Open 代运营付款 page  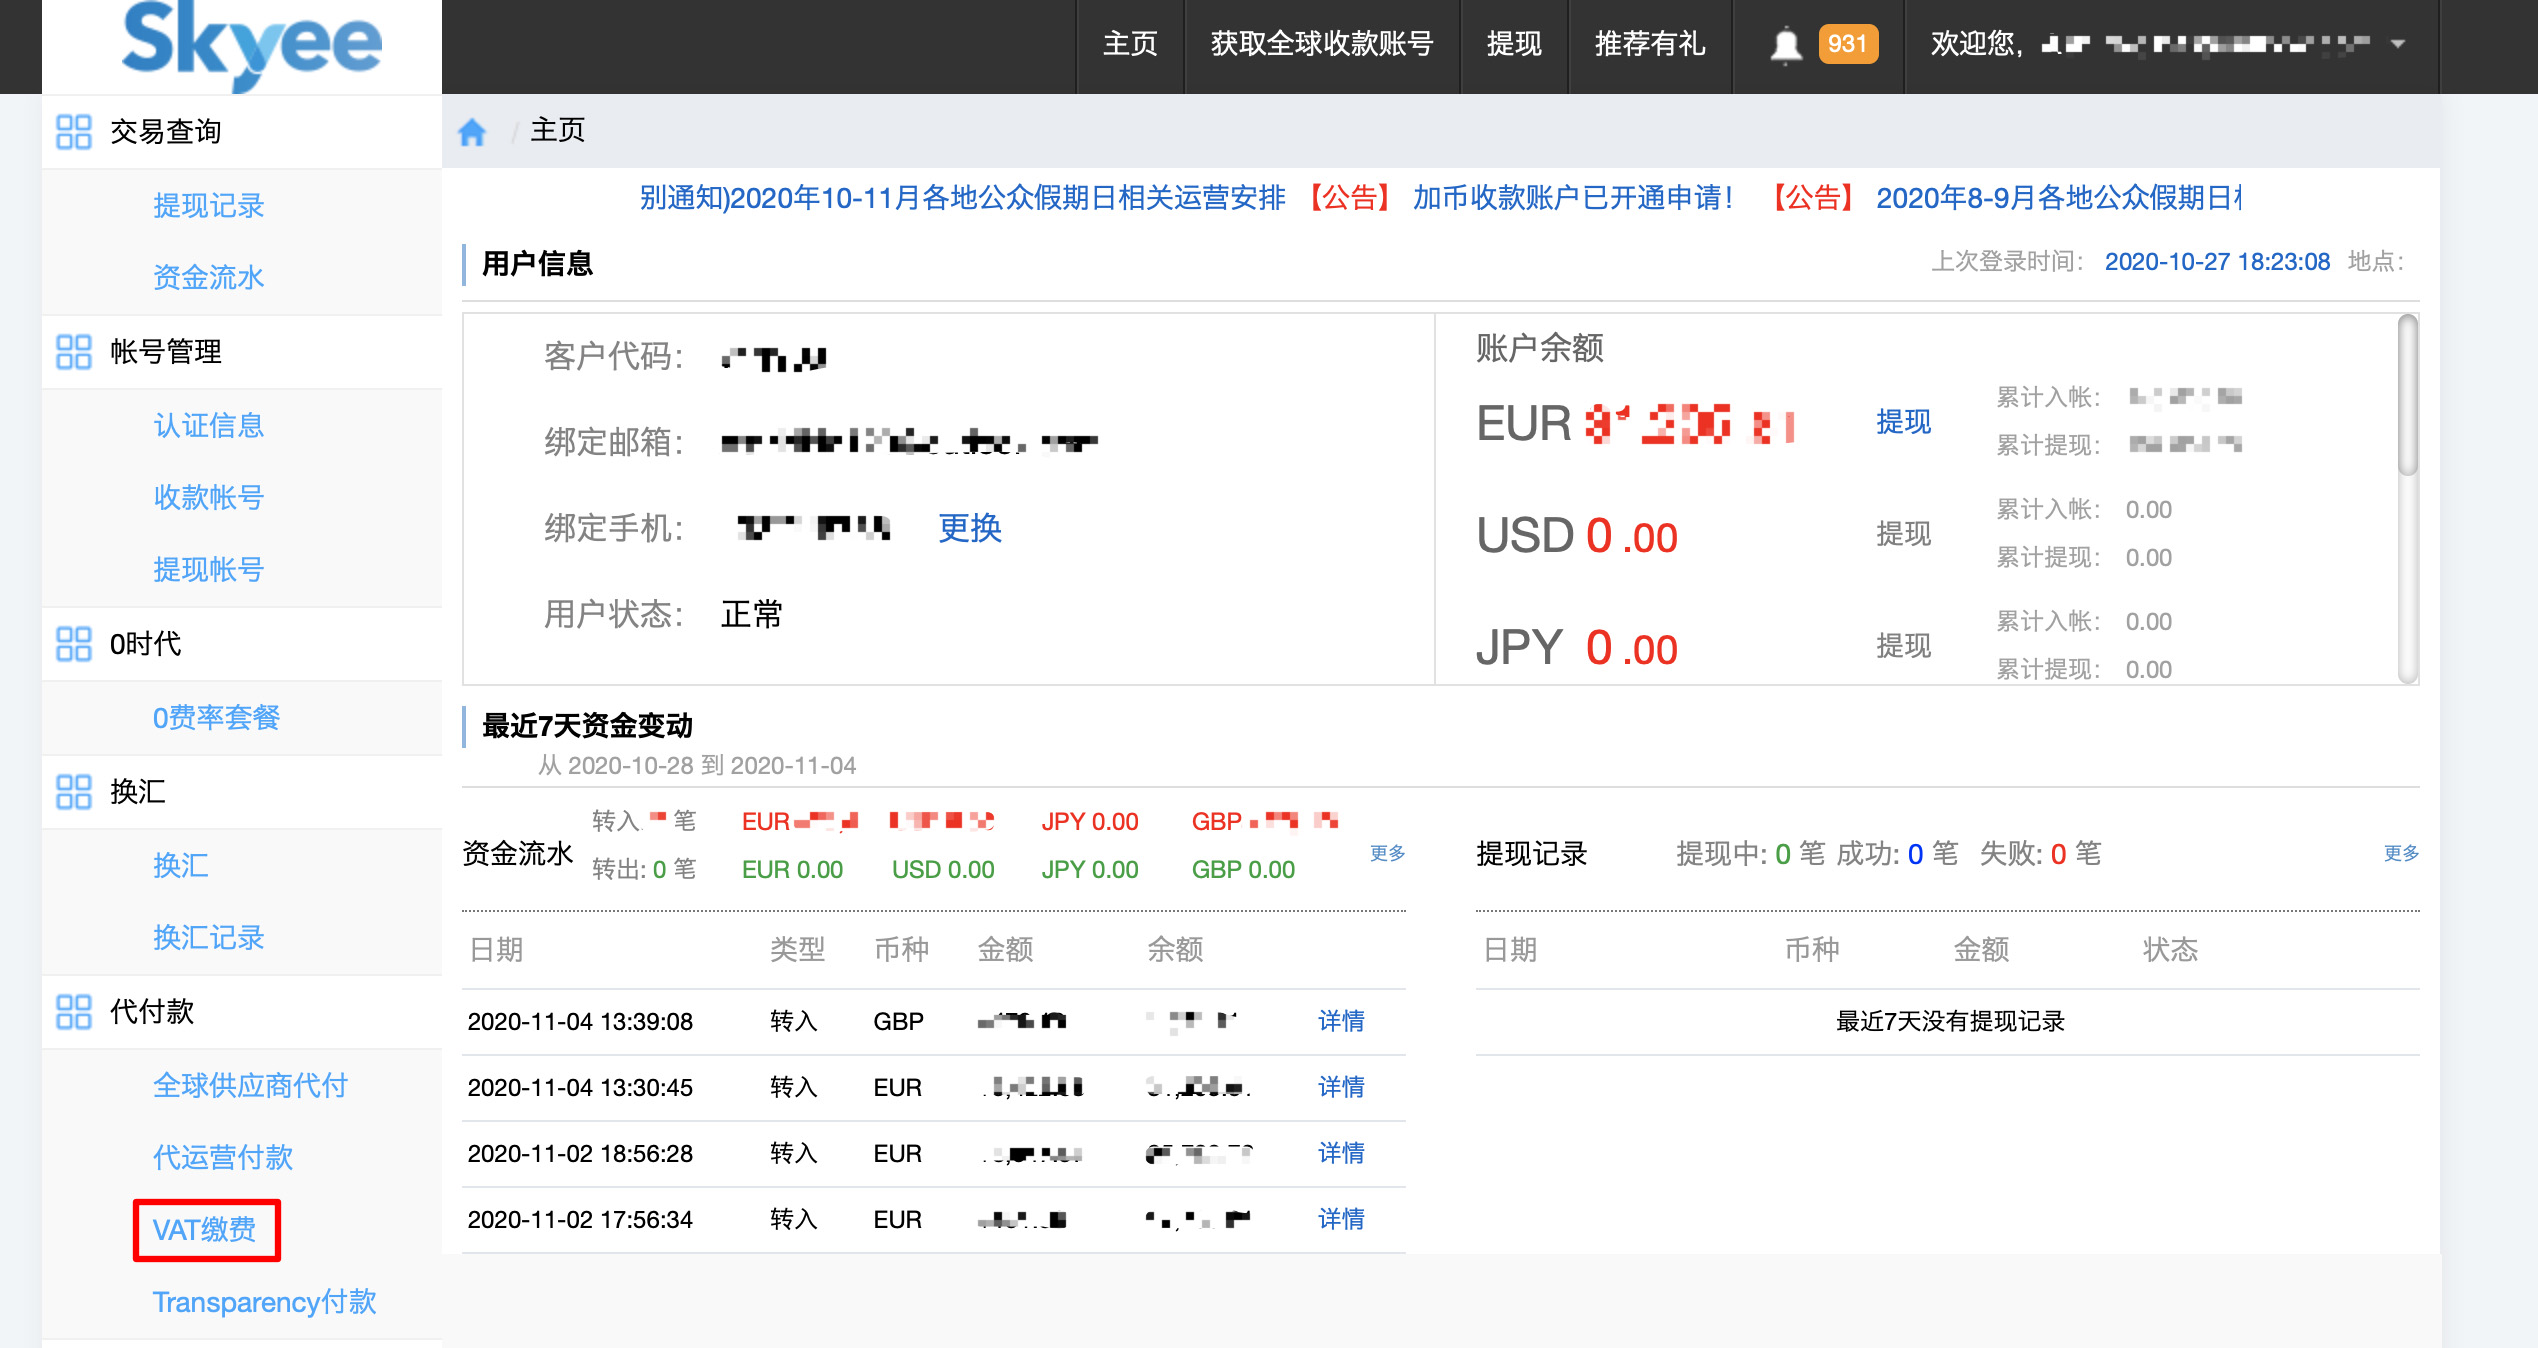click(222, 1158)
